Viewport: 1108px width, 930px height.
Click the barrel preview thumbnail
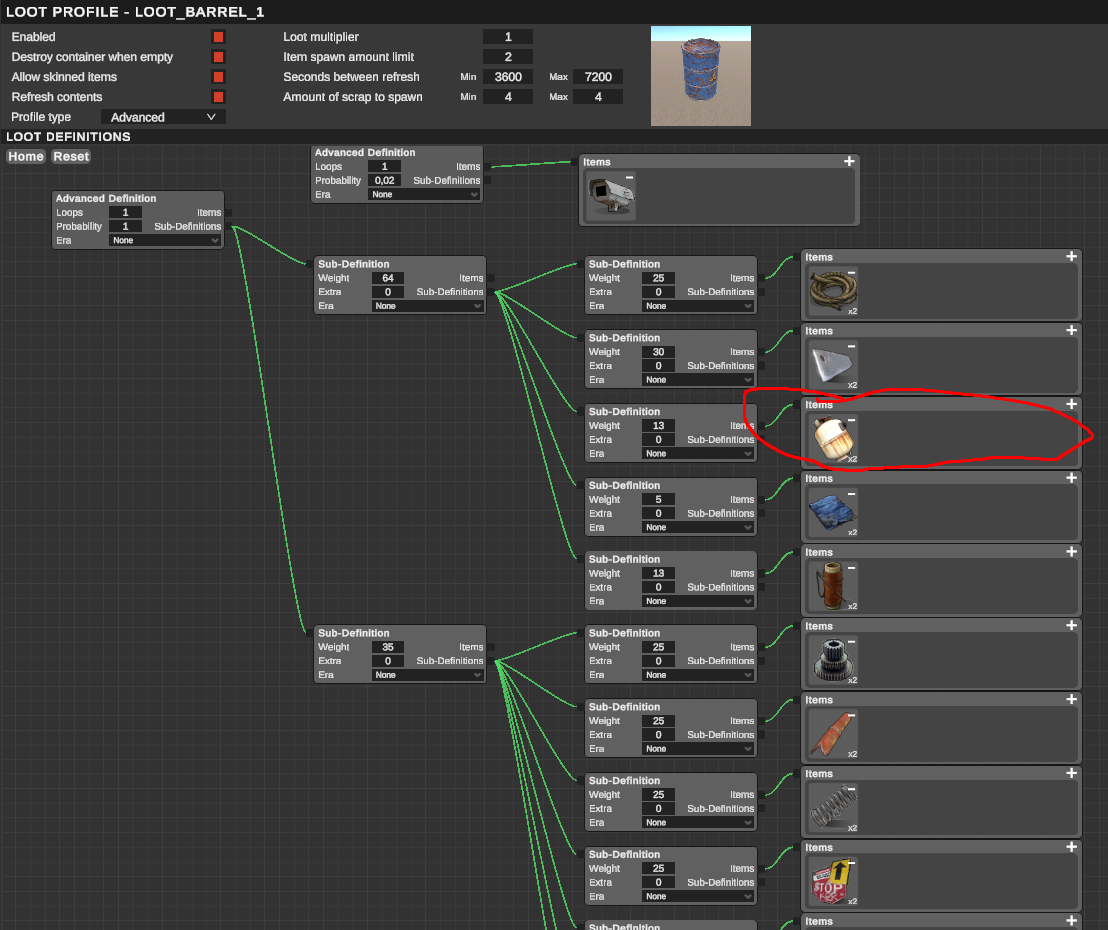(700, 76)
